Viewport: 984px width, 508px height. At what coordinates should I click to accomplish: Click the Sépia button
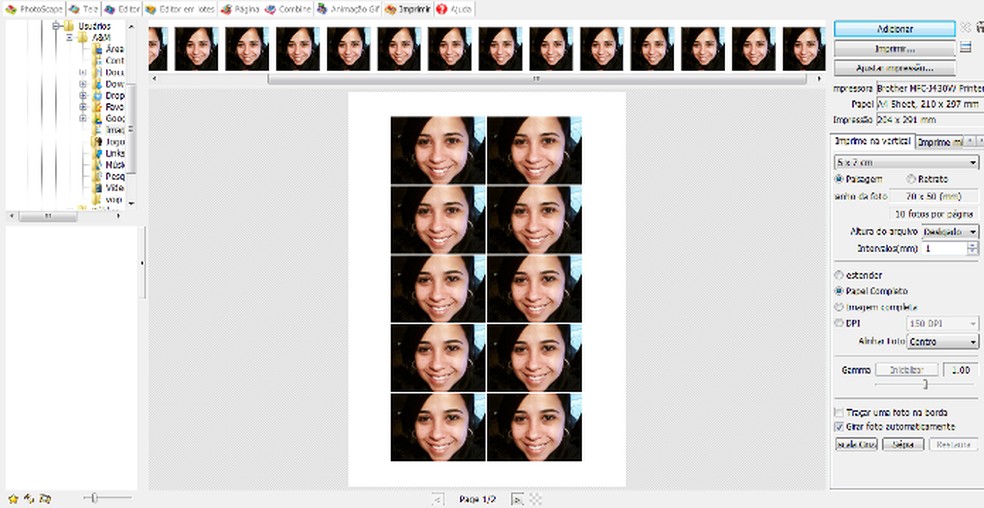click(903, 444)
